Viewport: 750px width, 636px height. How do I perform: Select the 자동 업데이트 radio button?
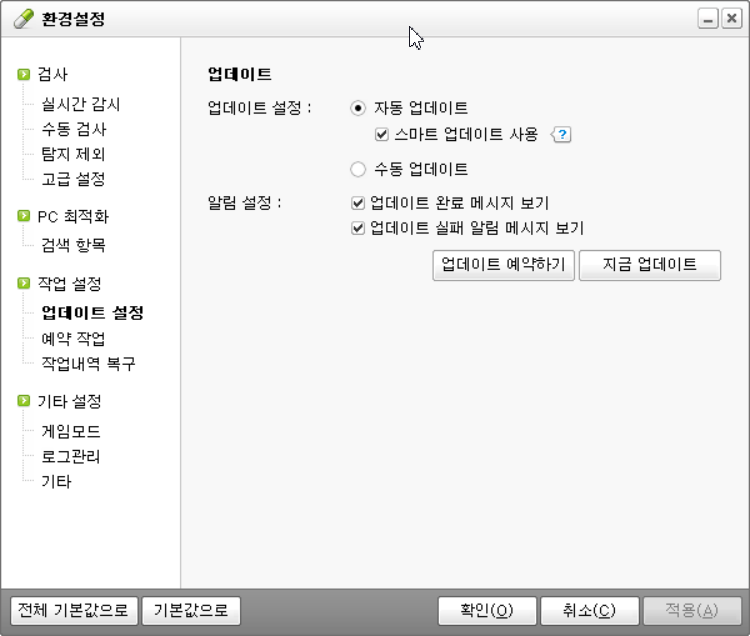pos(358,108)
